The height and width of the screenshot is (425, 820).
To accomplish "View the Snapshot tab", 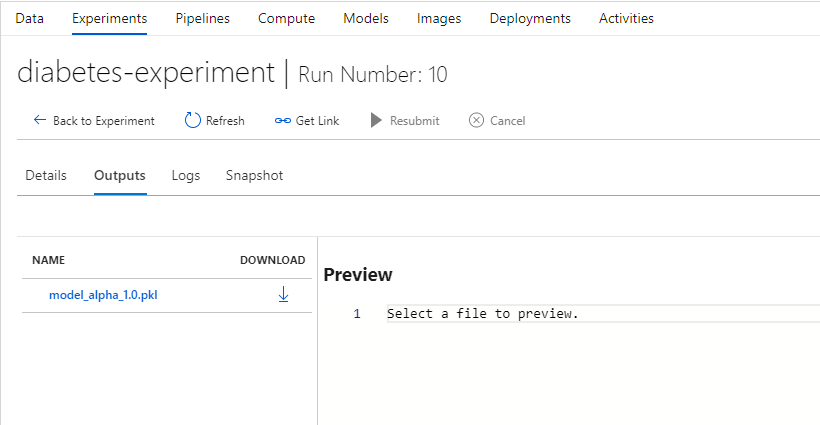I will coord(254,175).
